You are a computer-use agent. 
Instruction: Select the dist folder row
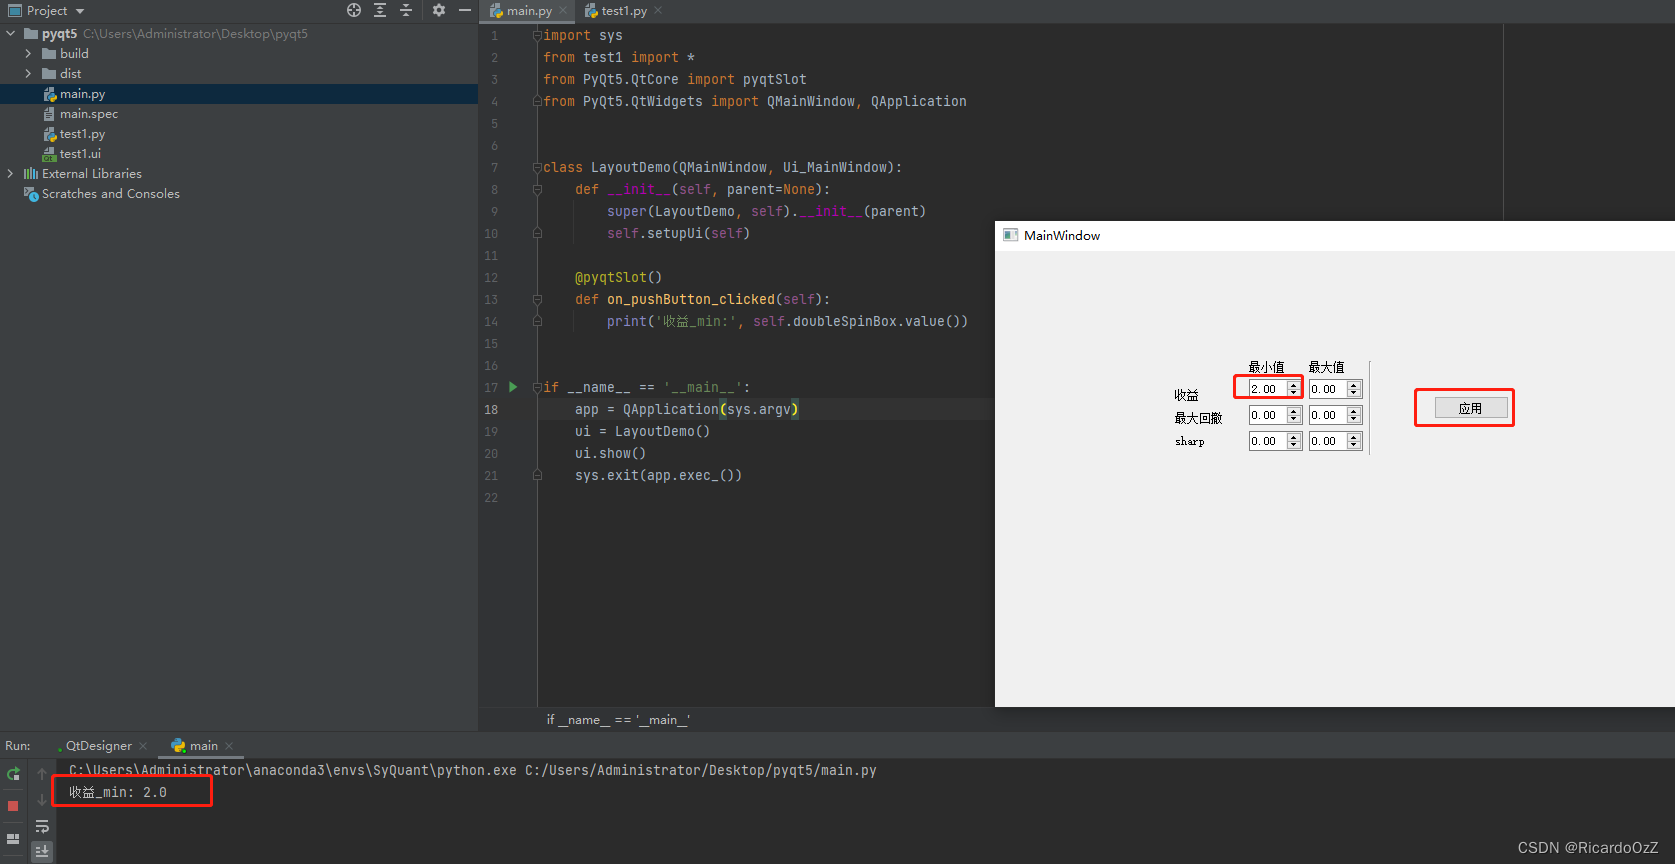239,74
